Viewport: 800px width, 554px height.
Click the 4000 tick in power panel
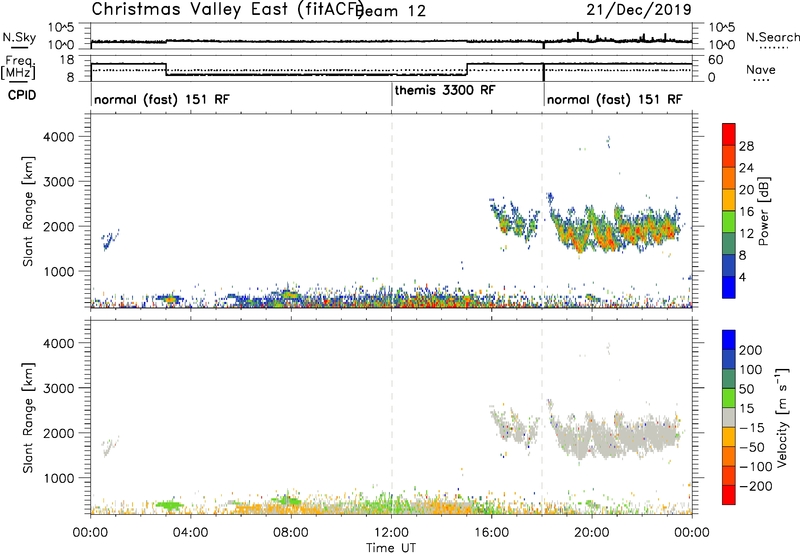click(59, 137)
